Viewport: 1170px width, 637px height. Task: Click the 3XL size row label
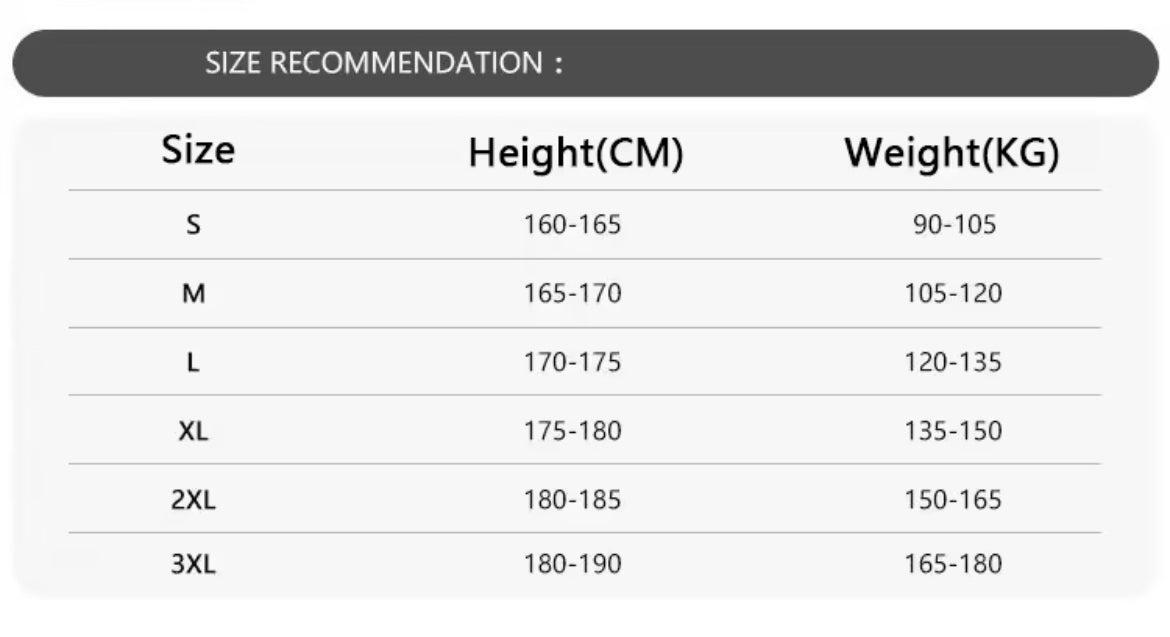pyautogui.click(x=193, y=564)
